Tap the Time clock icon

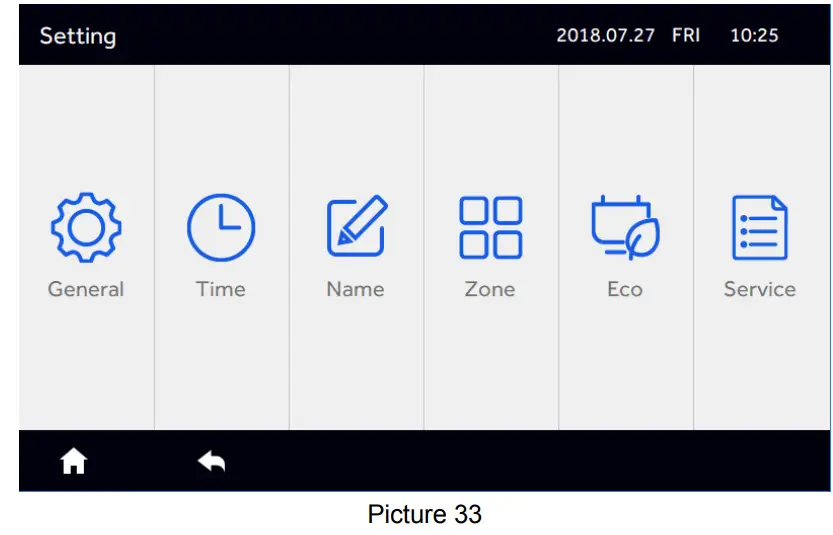[221, 227]
